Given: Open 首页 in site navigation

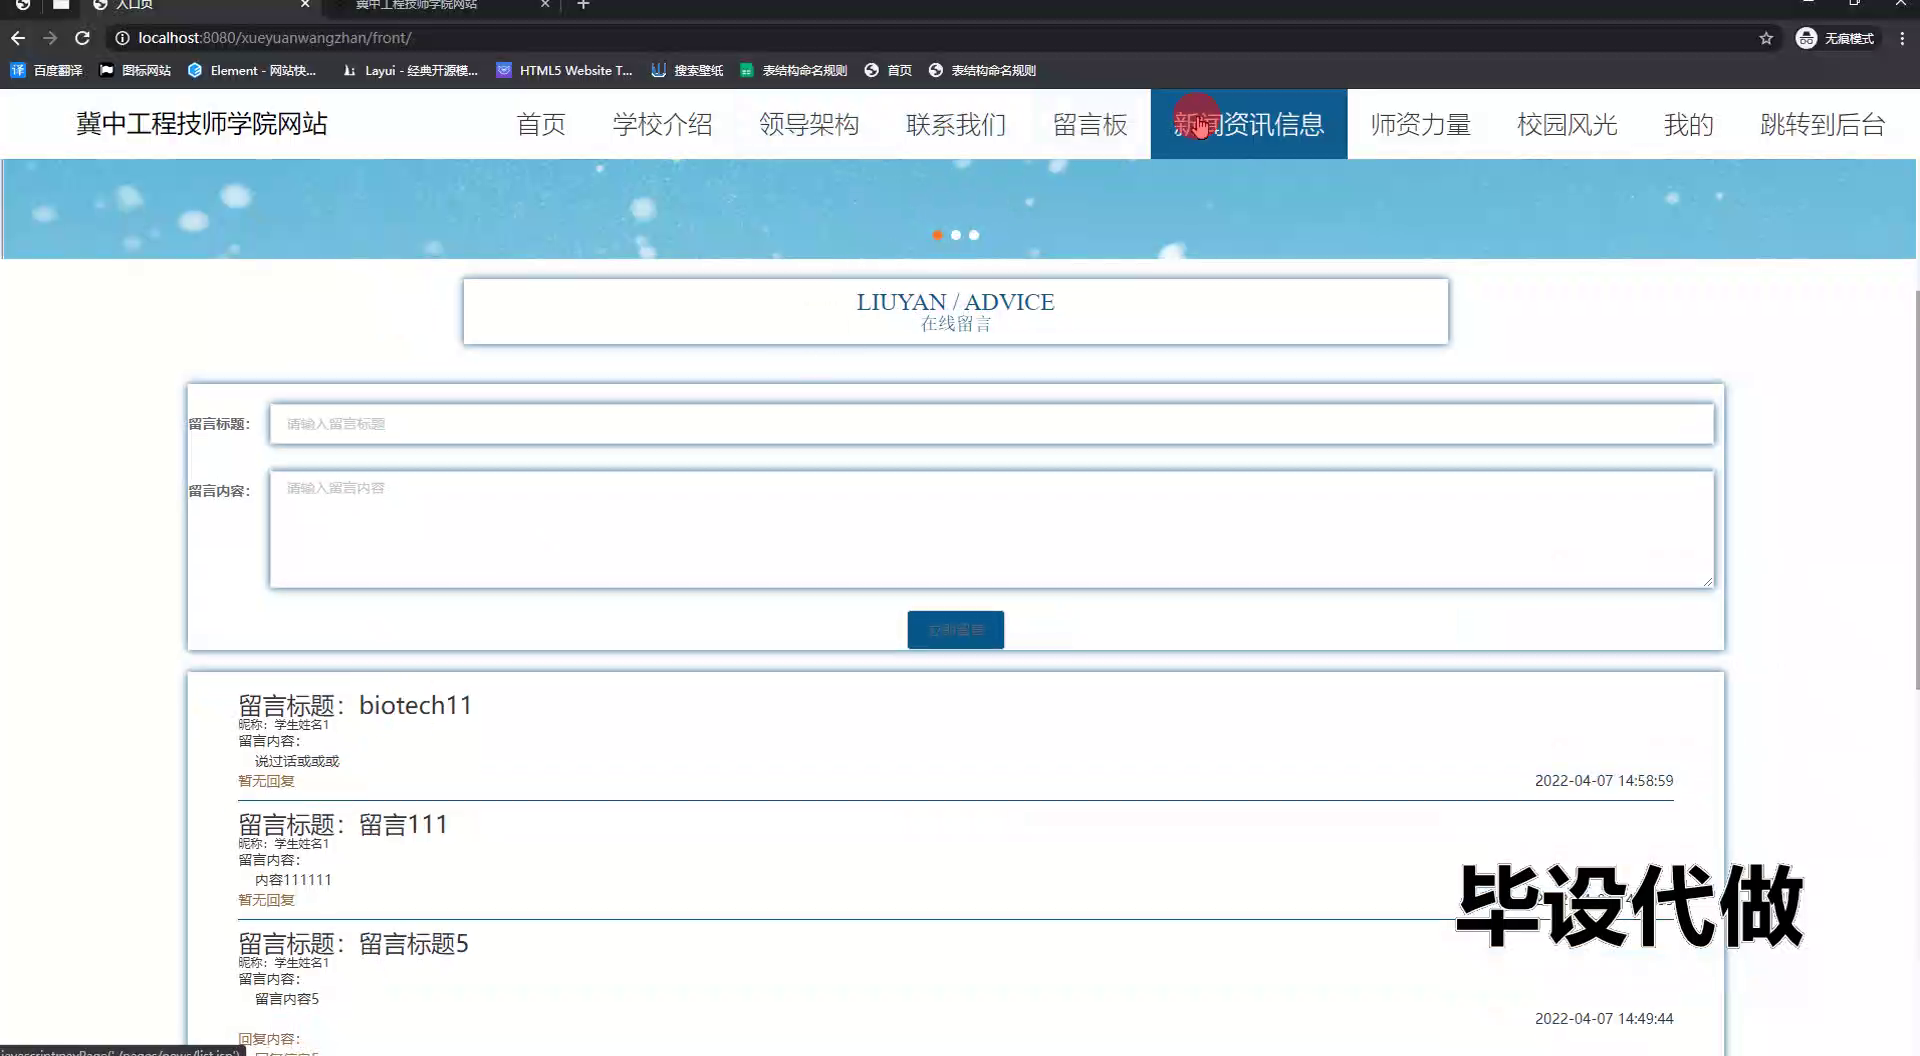Looking at the screenshot, I should click(541, 124).
